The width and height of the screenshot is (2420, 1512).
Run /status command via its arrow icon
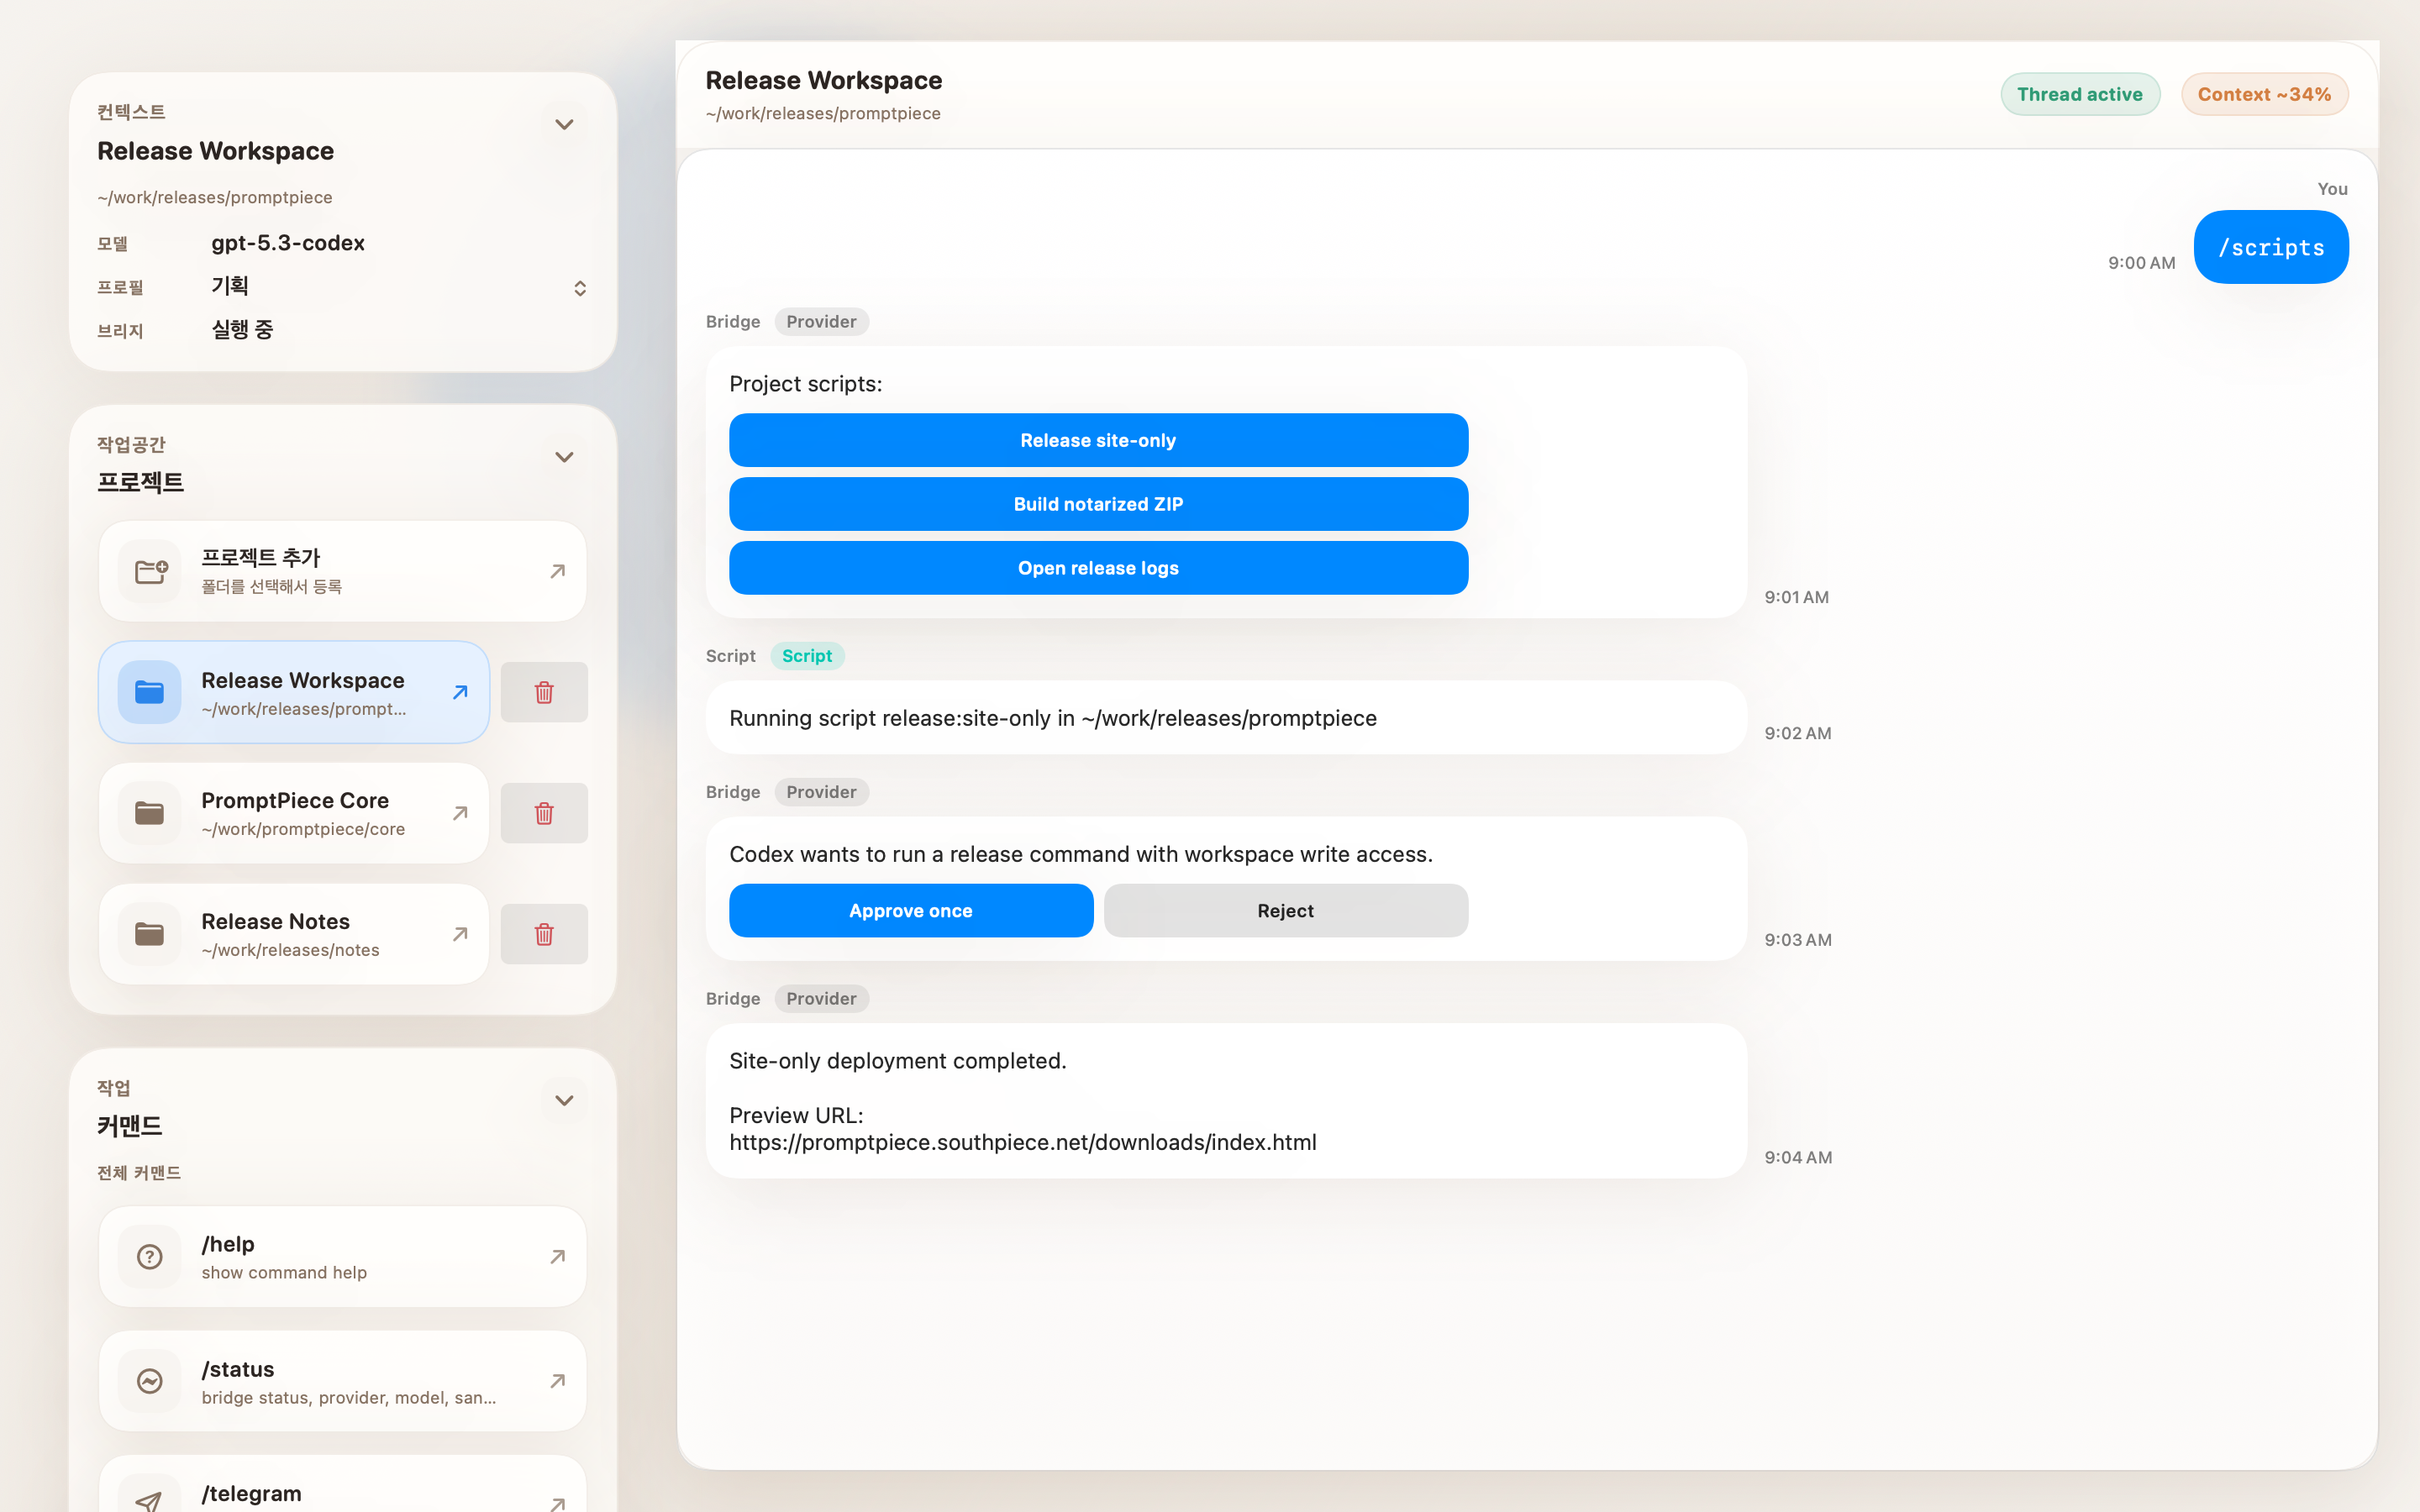558,1381
